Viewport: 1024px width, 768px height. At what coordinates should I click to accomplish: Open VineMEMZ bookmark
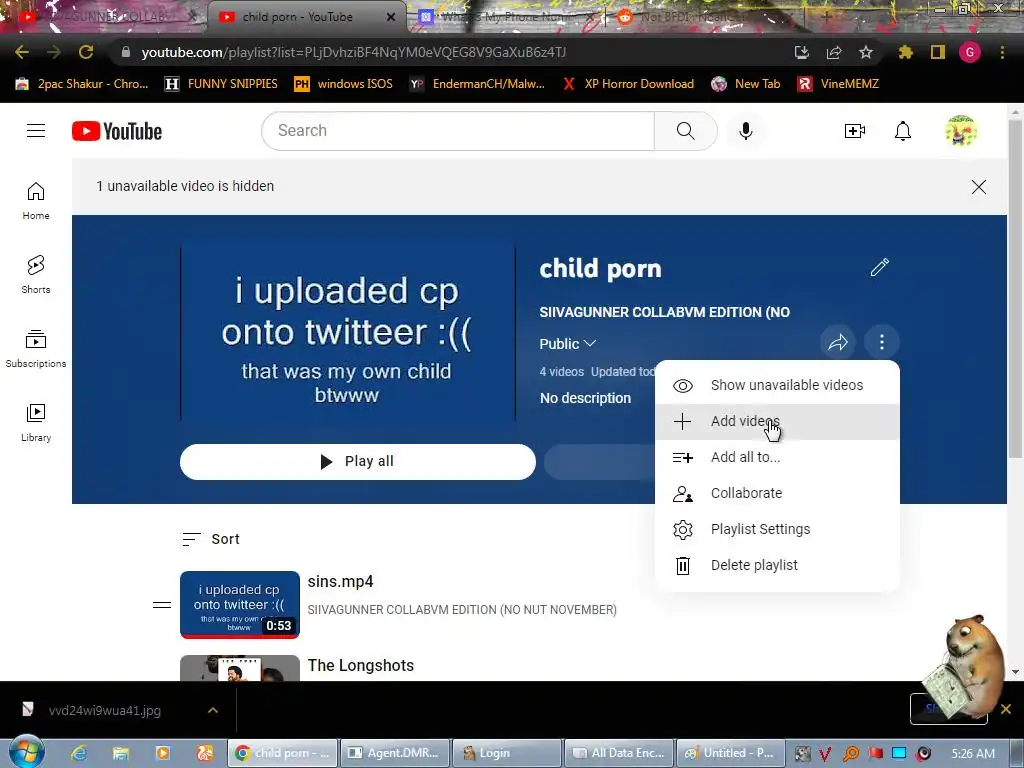click(x=839, y=84)
